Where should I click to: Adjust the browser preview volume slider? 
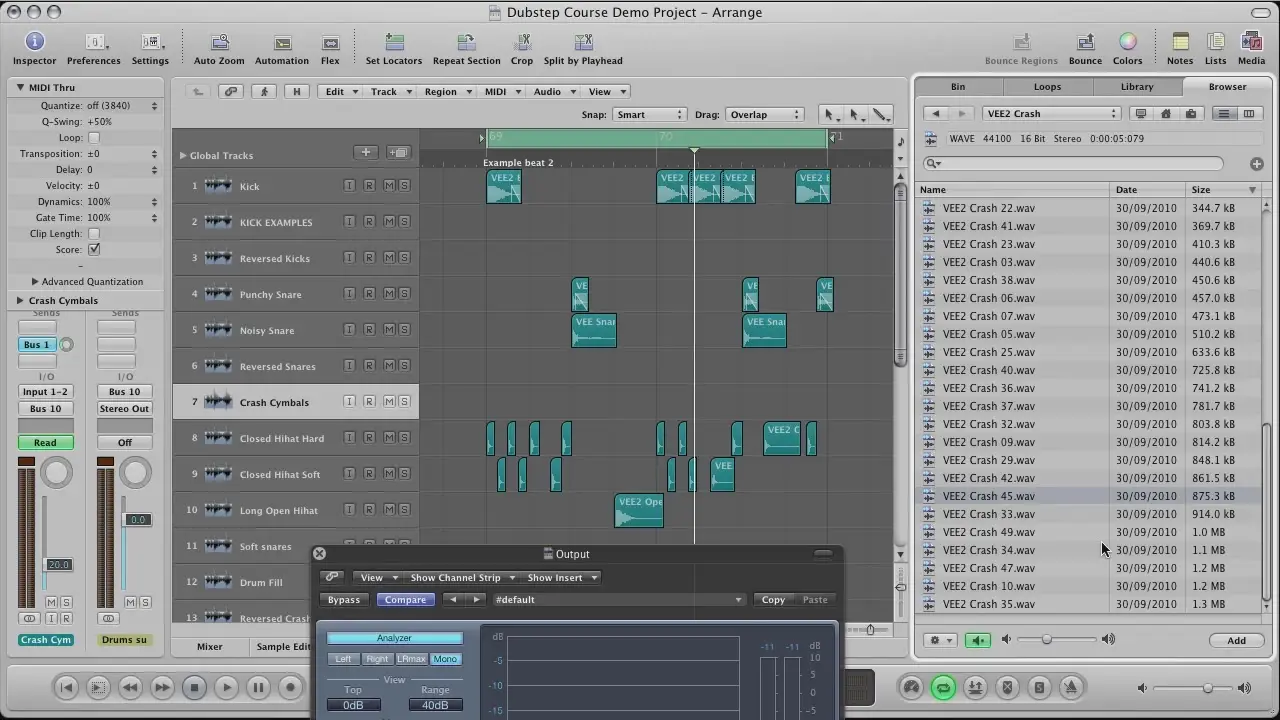coord(1047,640)
